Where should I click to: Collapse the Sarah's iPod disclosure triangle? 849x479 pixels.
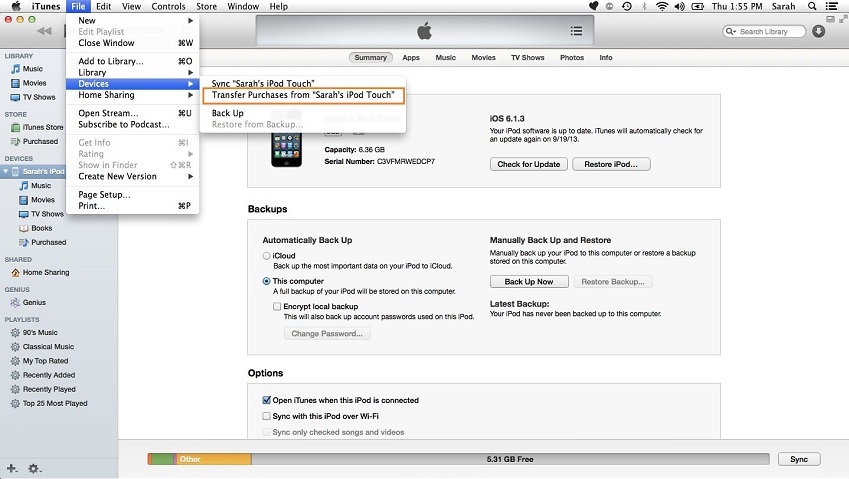(x=8, y=171)
